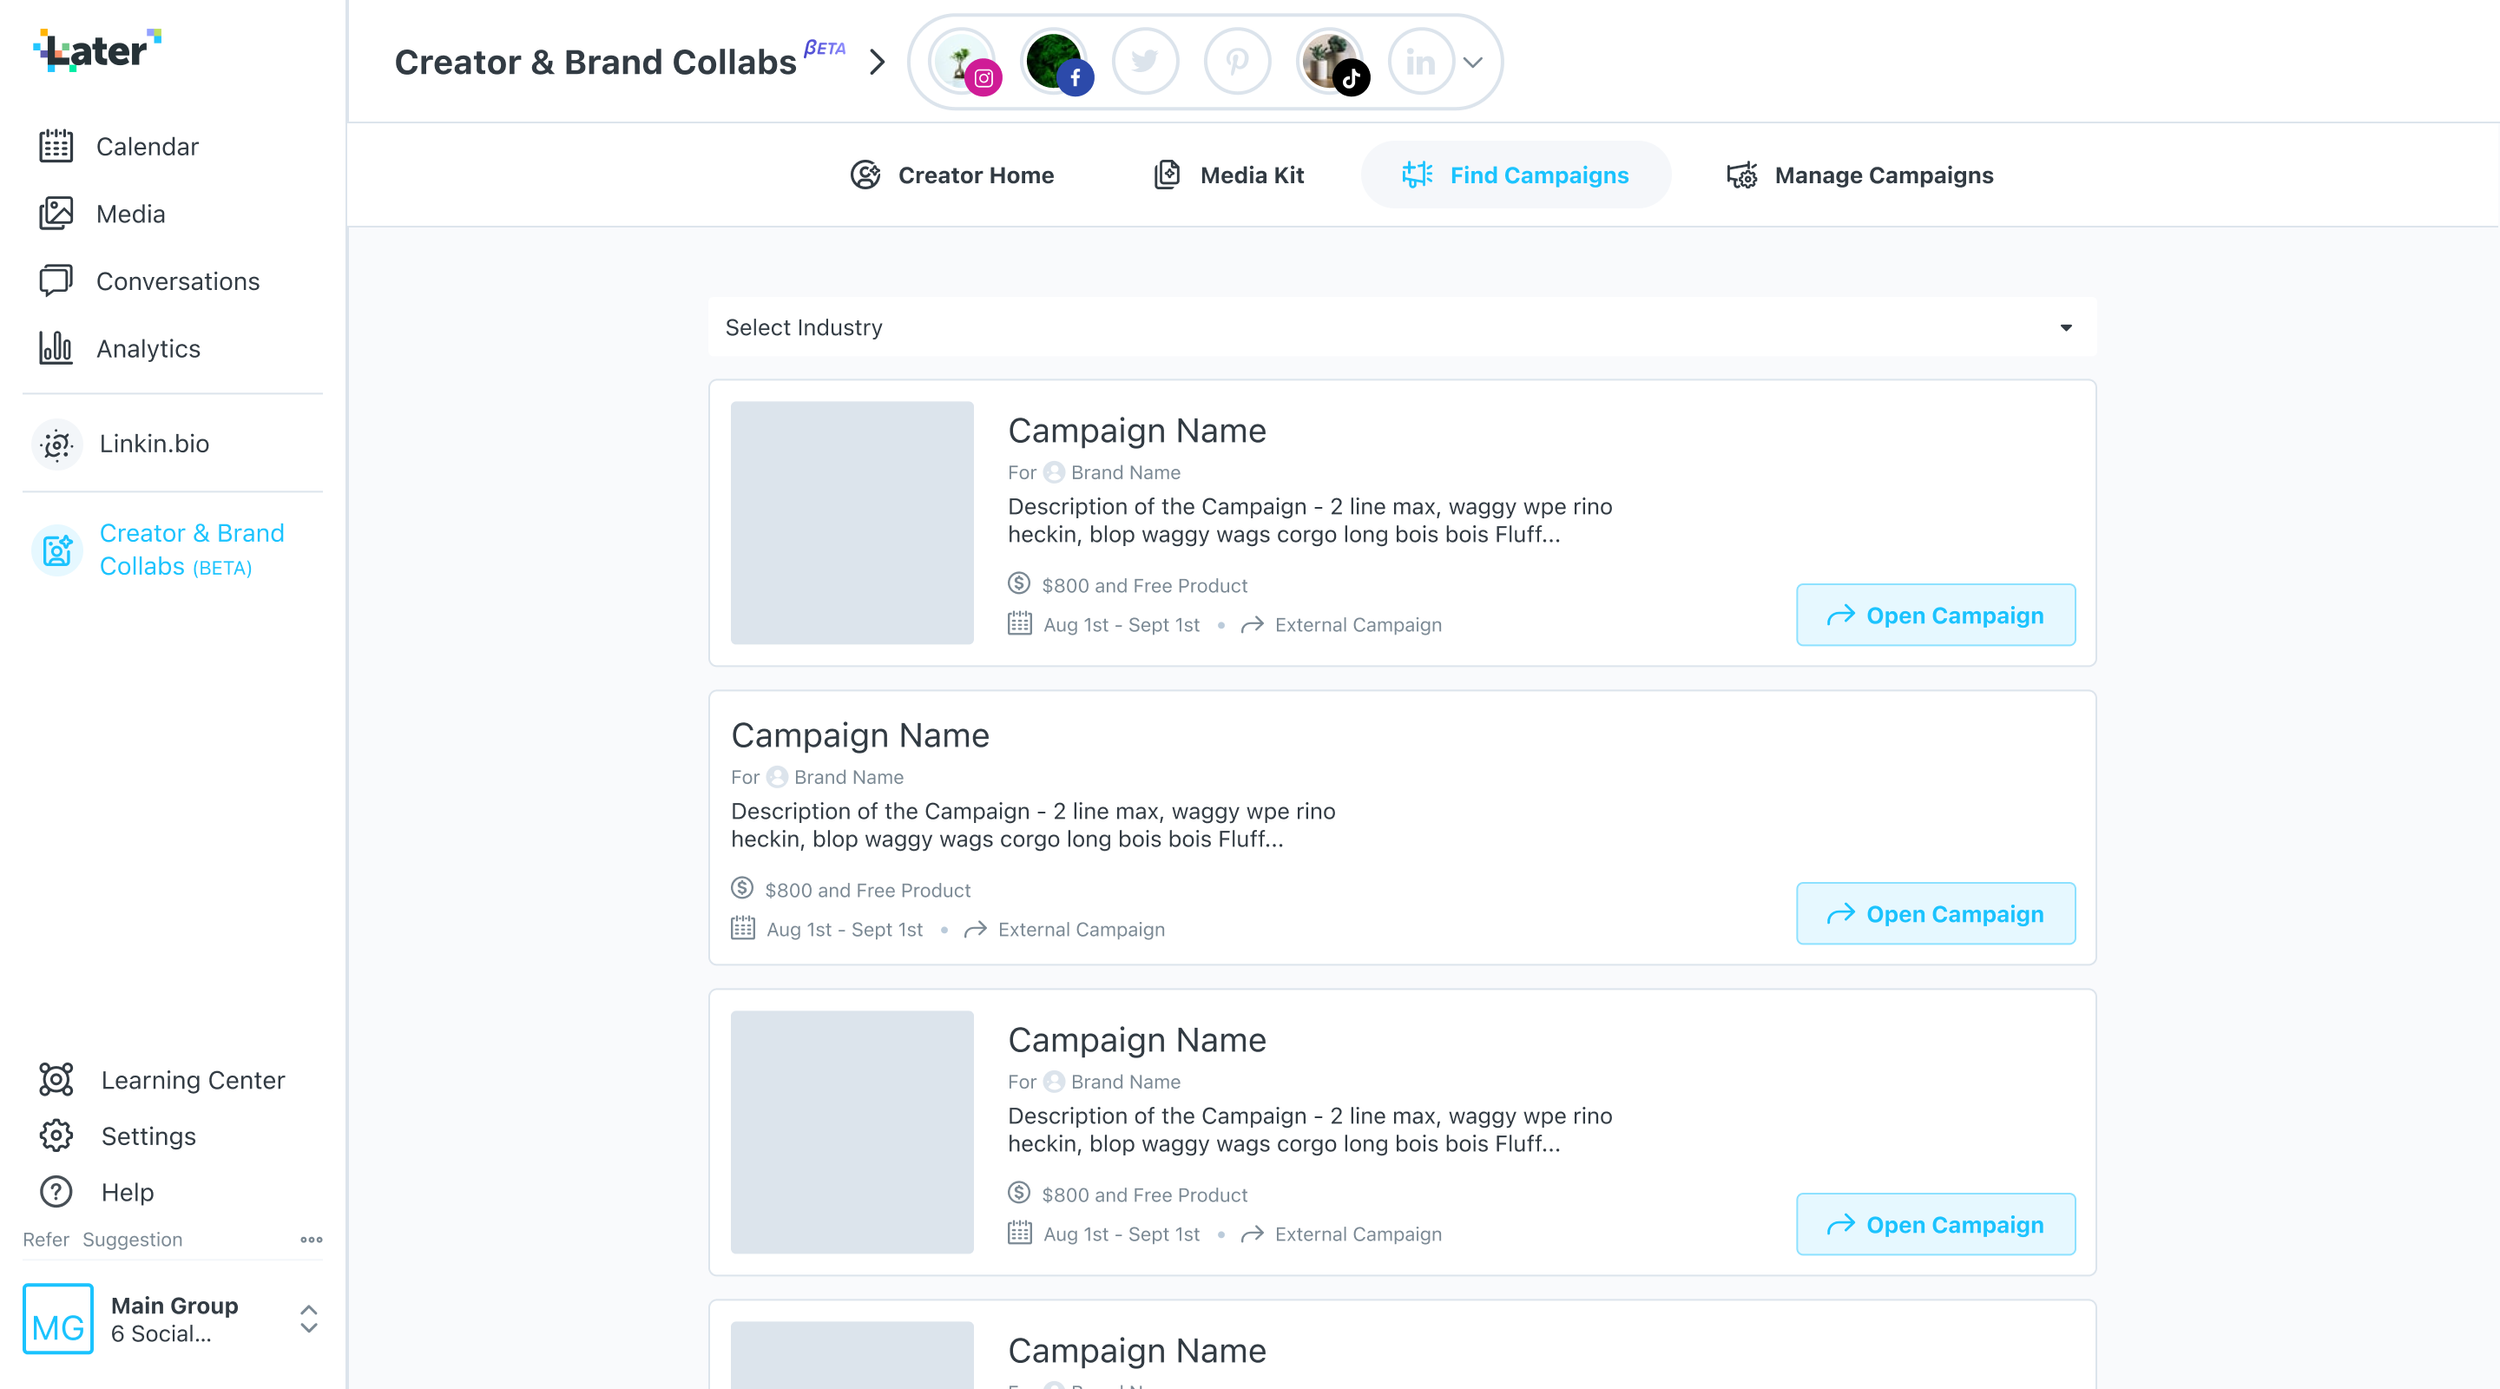This screenshot has height=1389, width=2500.
Task: Open the three-dots more options menu
Action: pyautogui.click(x=311, y=1239)
